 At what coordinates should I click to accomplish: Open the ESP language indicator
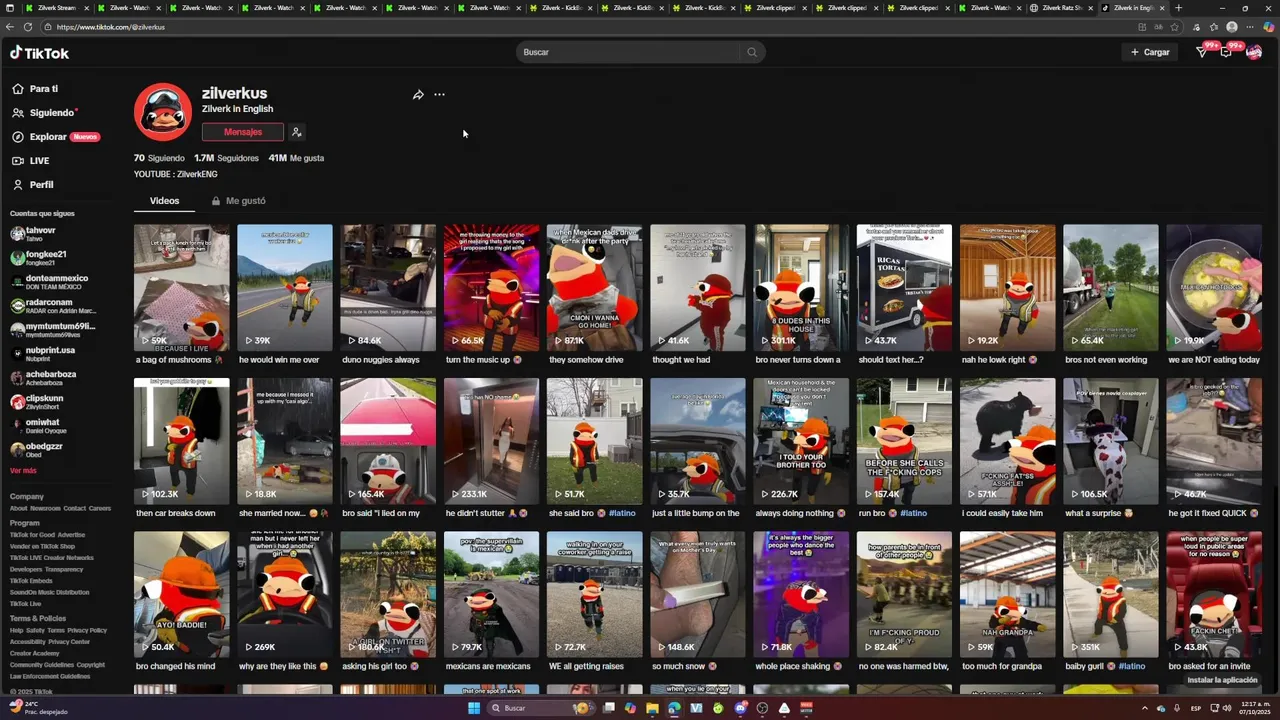(1196, 708)
